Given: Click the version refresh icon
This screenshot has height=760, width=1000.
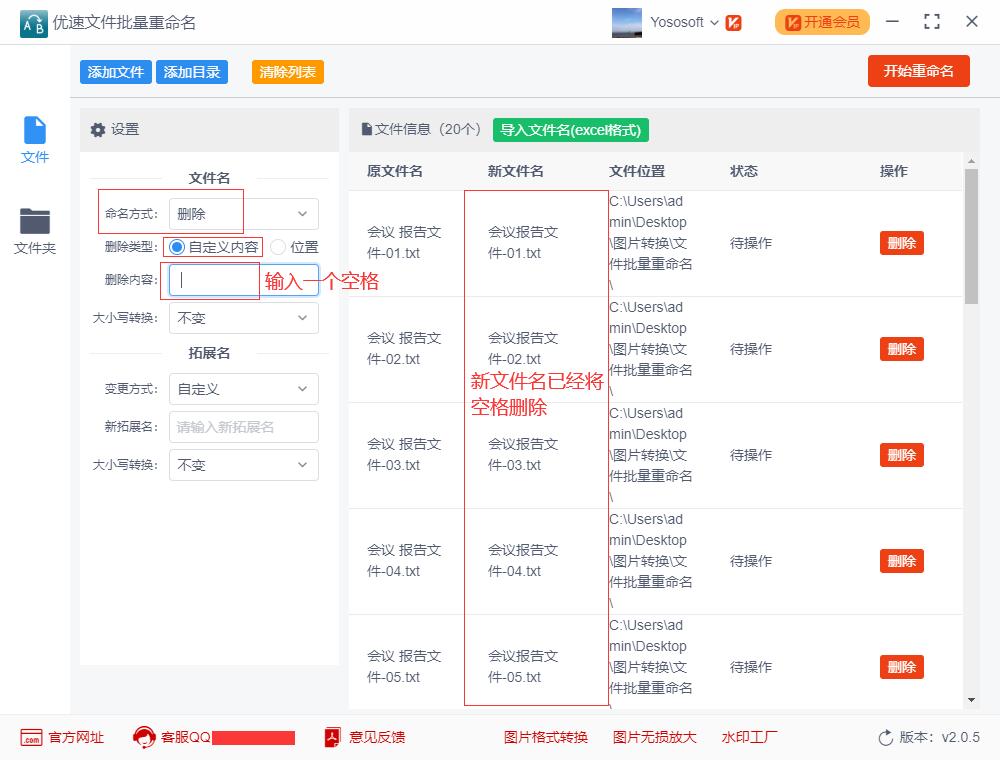Looking at the screenshot, I should coord(885,738).
